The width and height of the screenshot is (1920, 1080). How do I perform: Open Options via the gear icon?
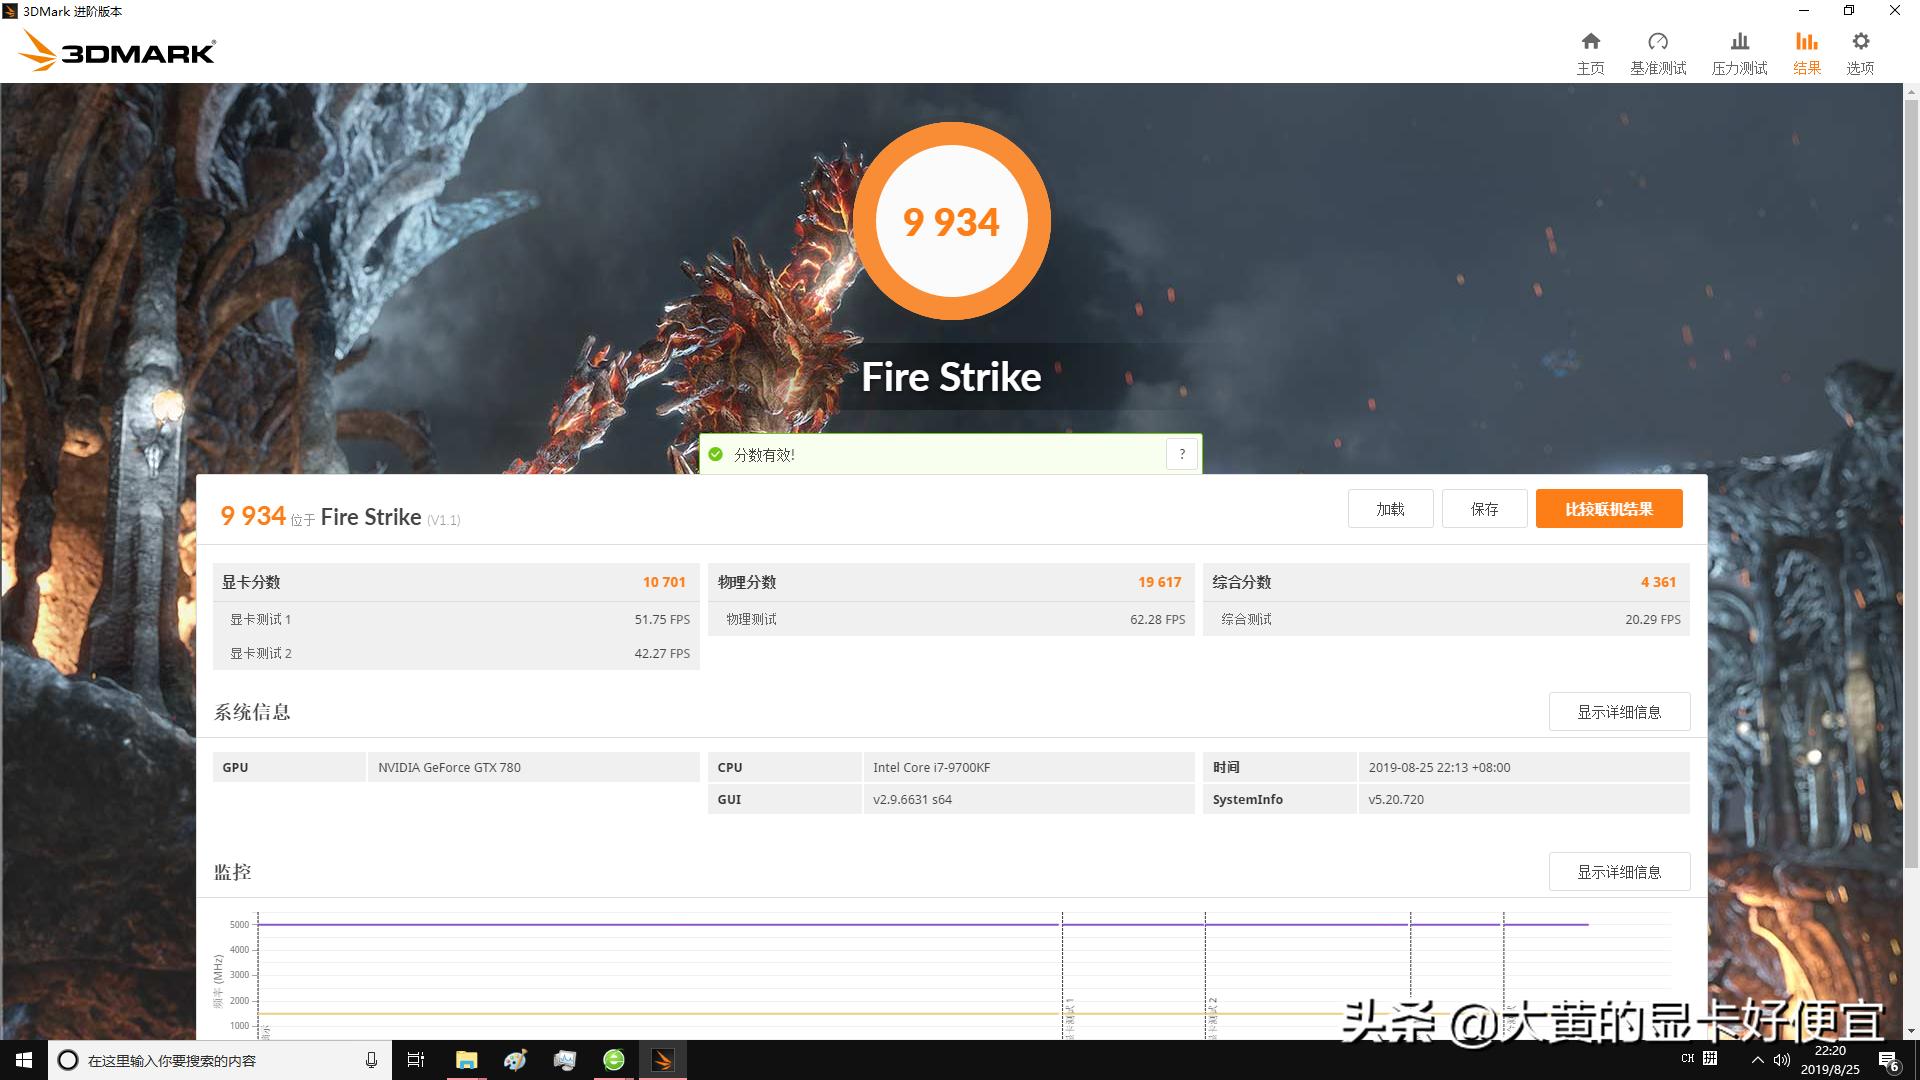(1859, 50)
